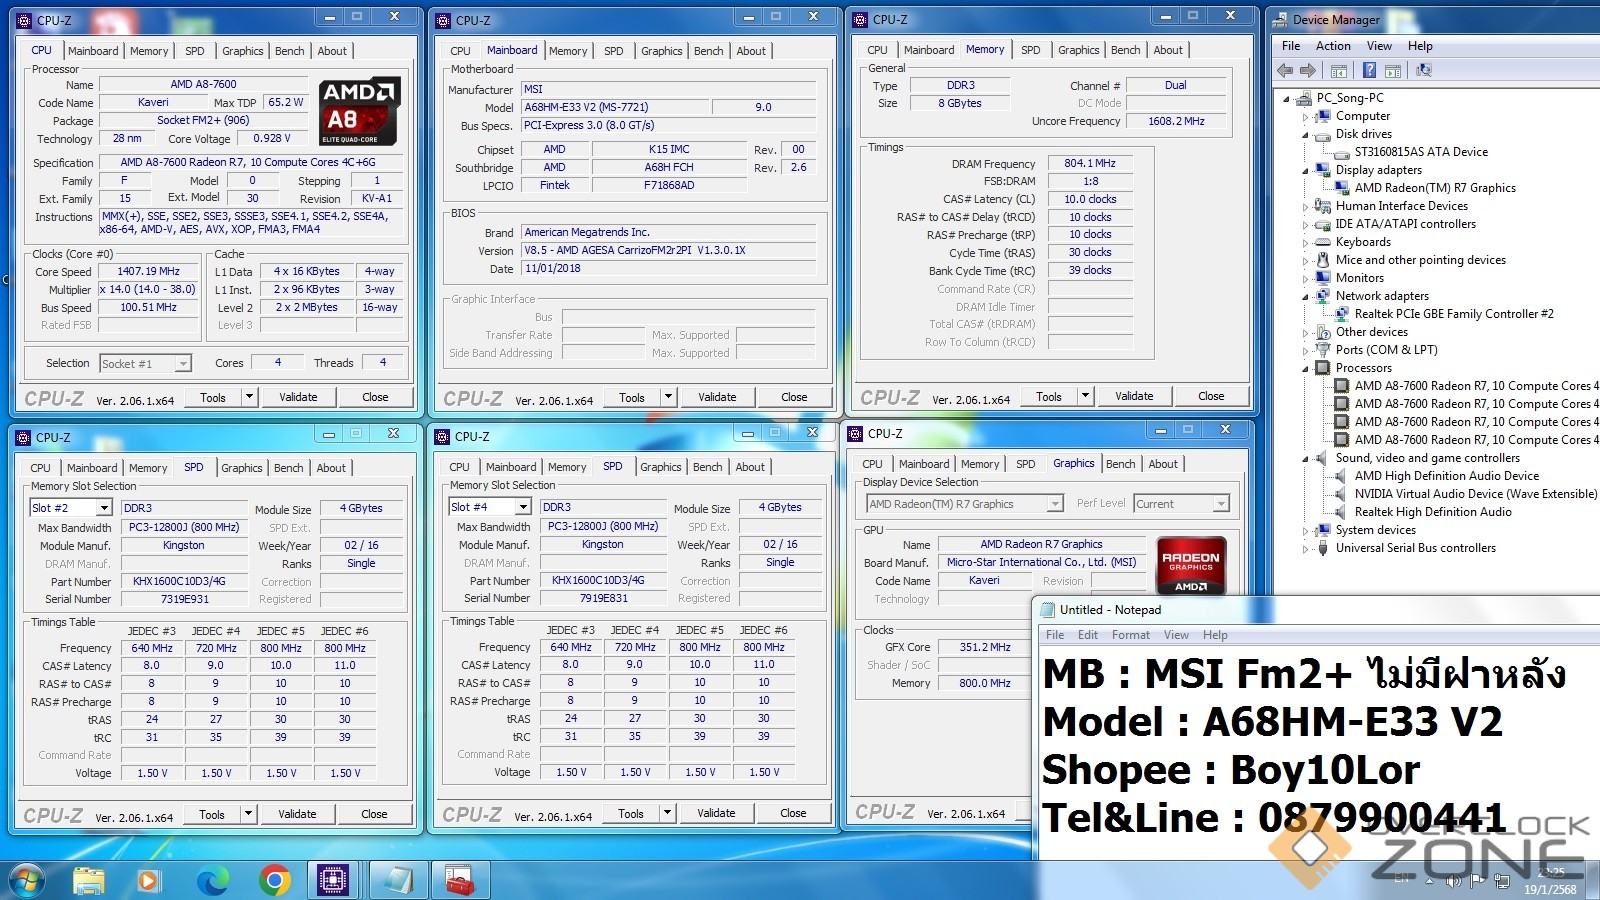
Task: Switch to CPU tab in Graphics tab window
Action: pos(873,464)
